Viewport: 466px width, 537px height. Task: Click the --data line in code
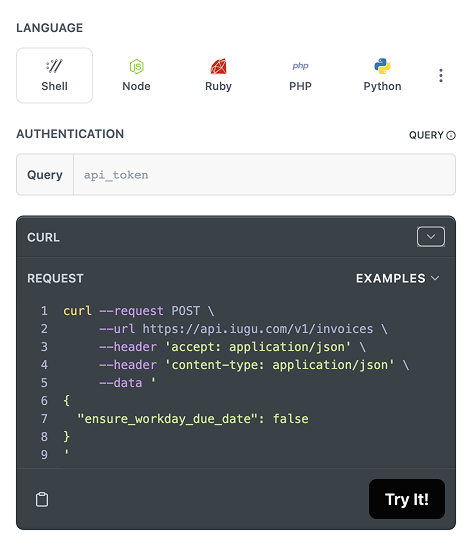[x=127, y=383]
